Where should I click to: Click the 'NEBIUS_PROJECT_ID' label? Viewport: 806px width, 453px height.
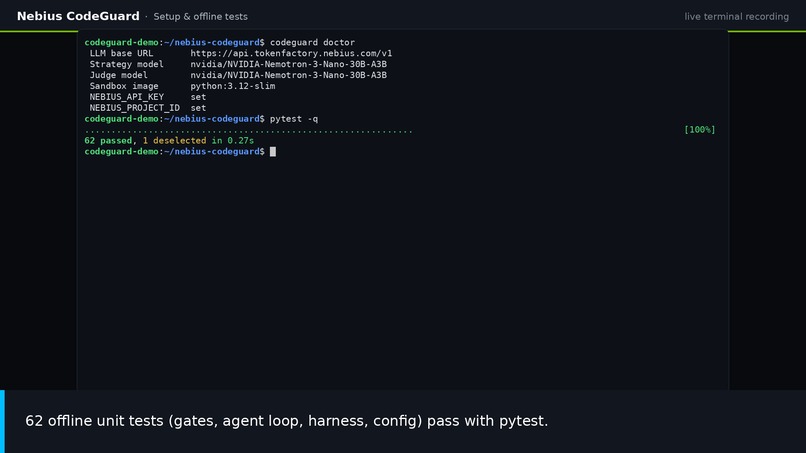(x=135, y=108)
